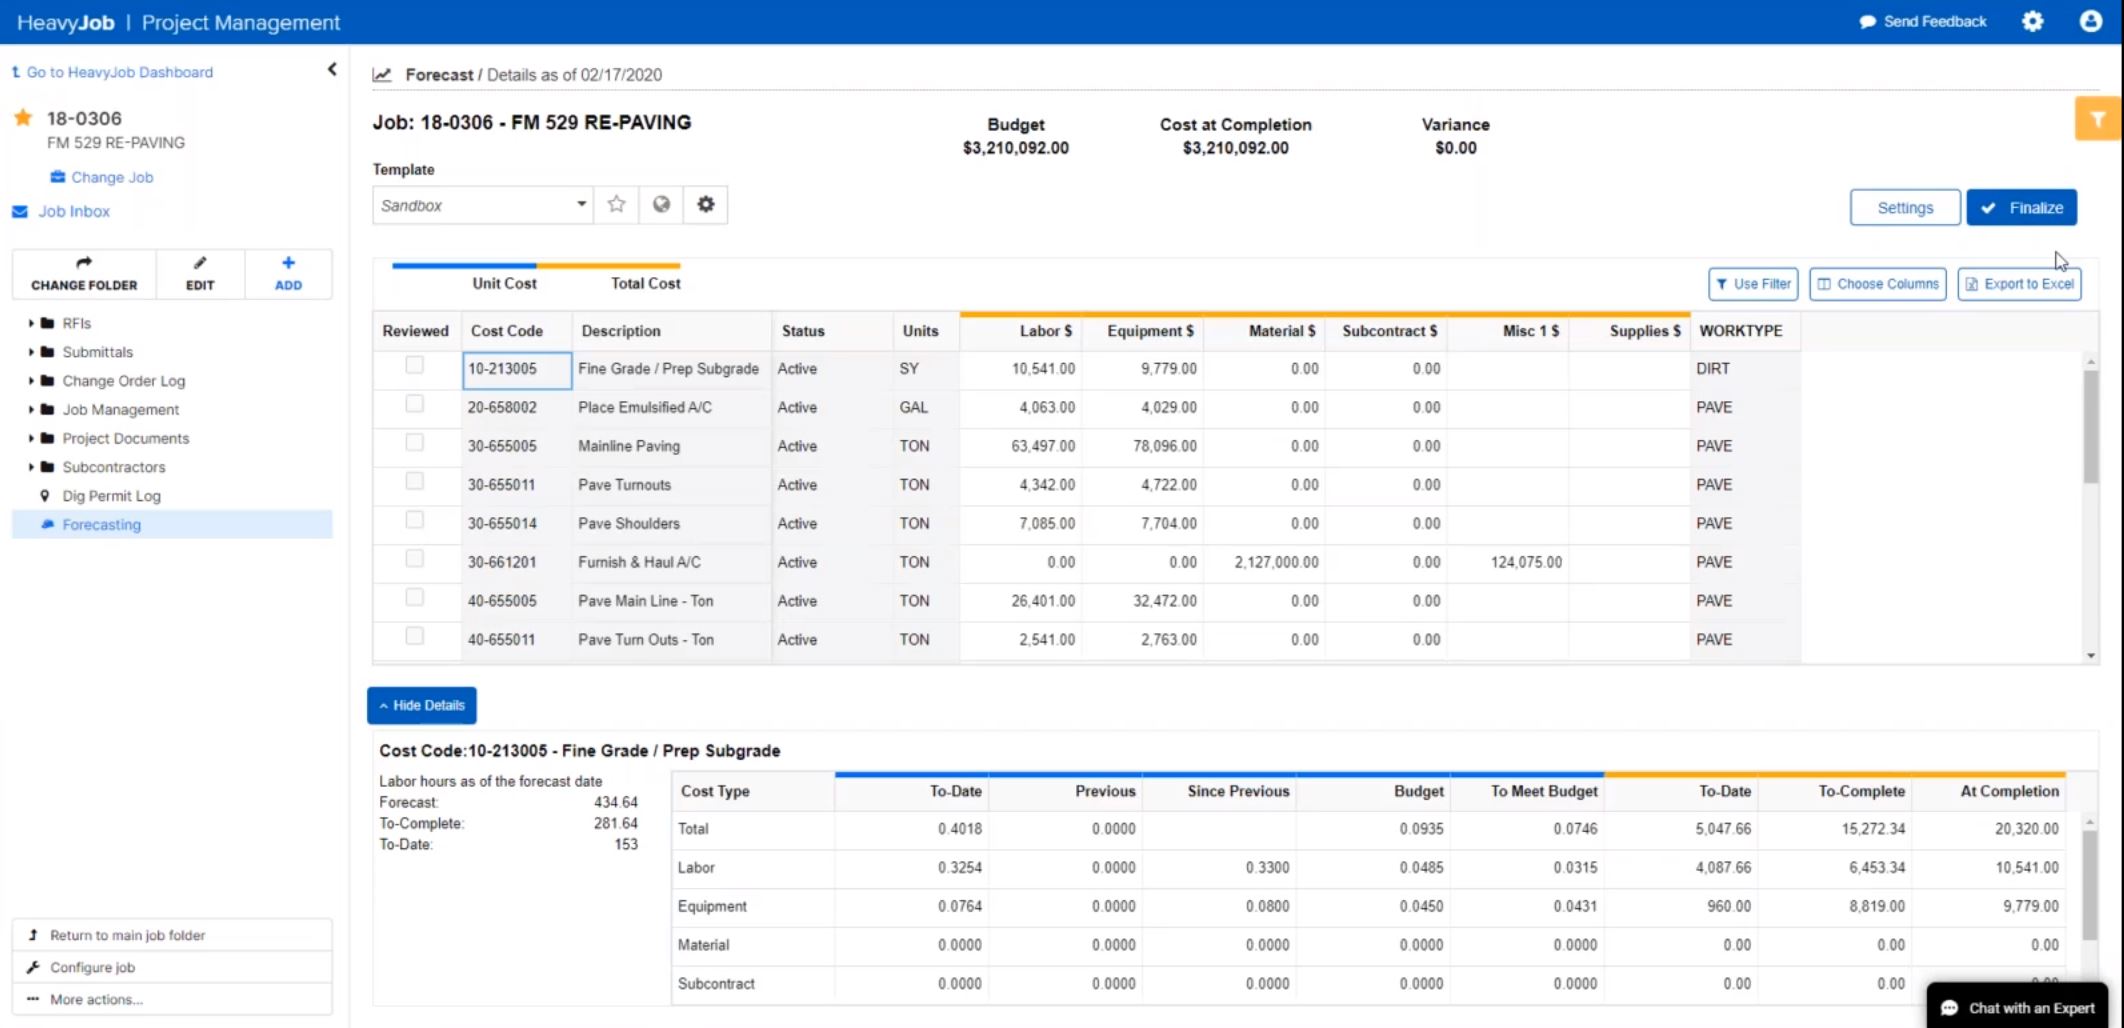Click the Finalize button

[x=2021, y=207]
